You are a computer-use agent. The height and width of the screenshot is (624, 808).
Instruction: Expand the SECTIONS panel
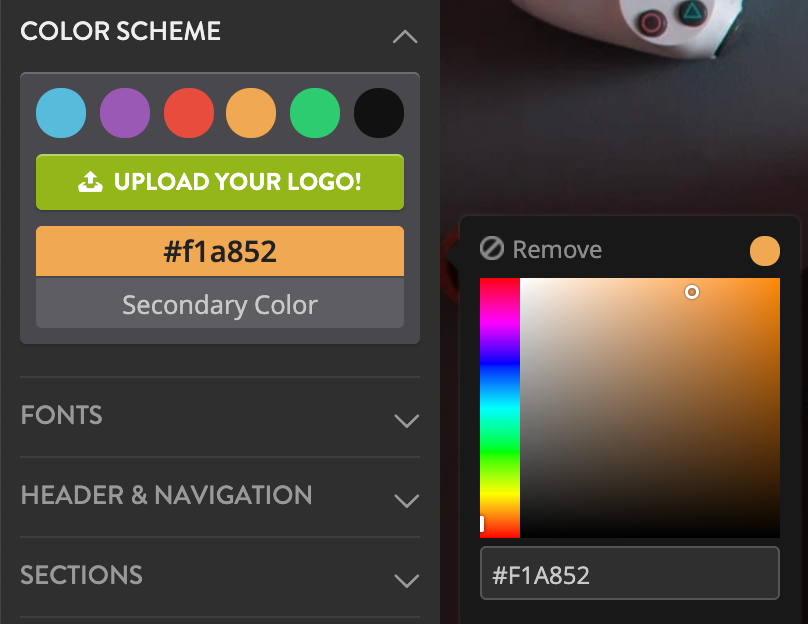pyautogui.click(x=406, y=581)
